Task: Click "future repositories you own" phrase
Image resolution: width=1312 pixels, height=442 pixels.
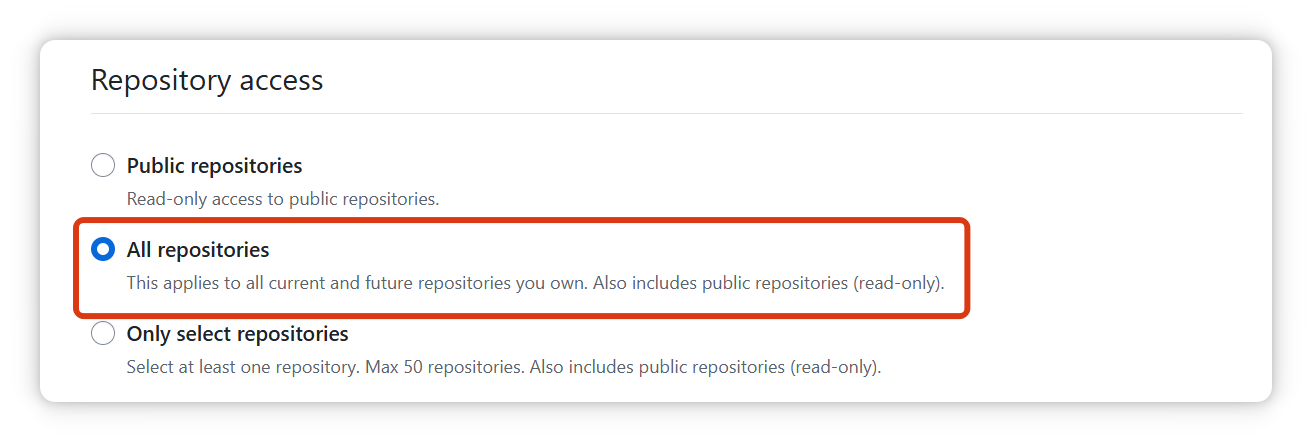Action: [474, 283]
